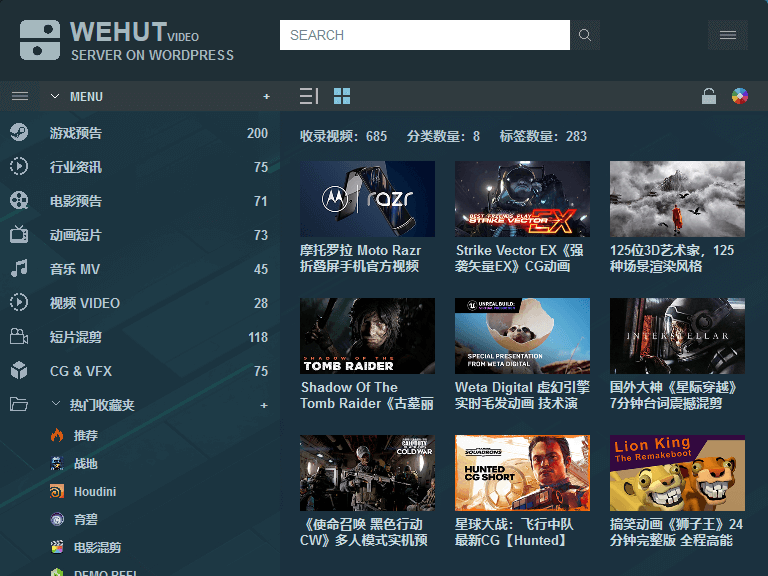Viewport: 768px width, 576px height.
Task: Toggle the sidebar hamburger icon
Action: click(20, 96)
